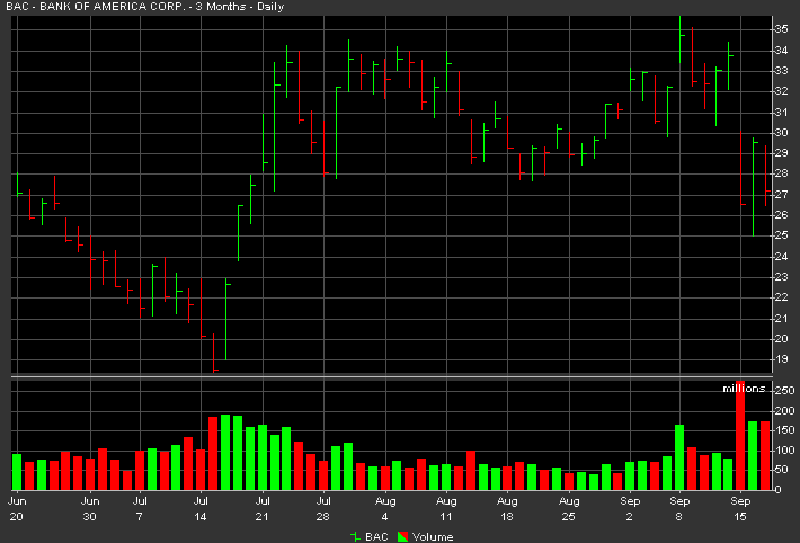Viewport: 800px width, 543px height.
Task: Click the 0 volume axis label
Action: point(778,490)
